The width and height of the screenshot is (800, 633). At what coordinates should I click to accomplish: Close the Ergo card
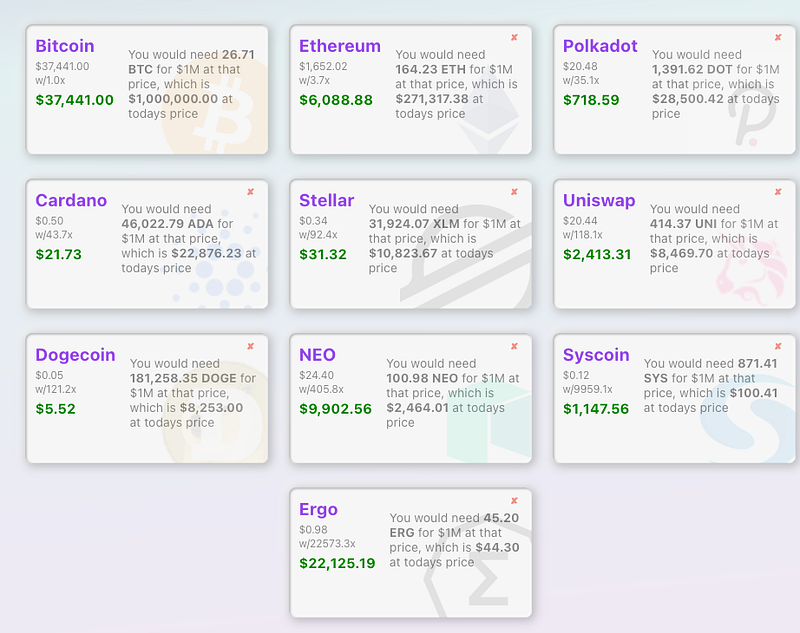coord(514,501)
